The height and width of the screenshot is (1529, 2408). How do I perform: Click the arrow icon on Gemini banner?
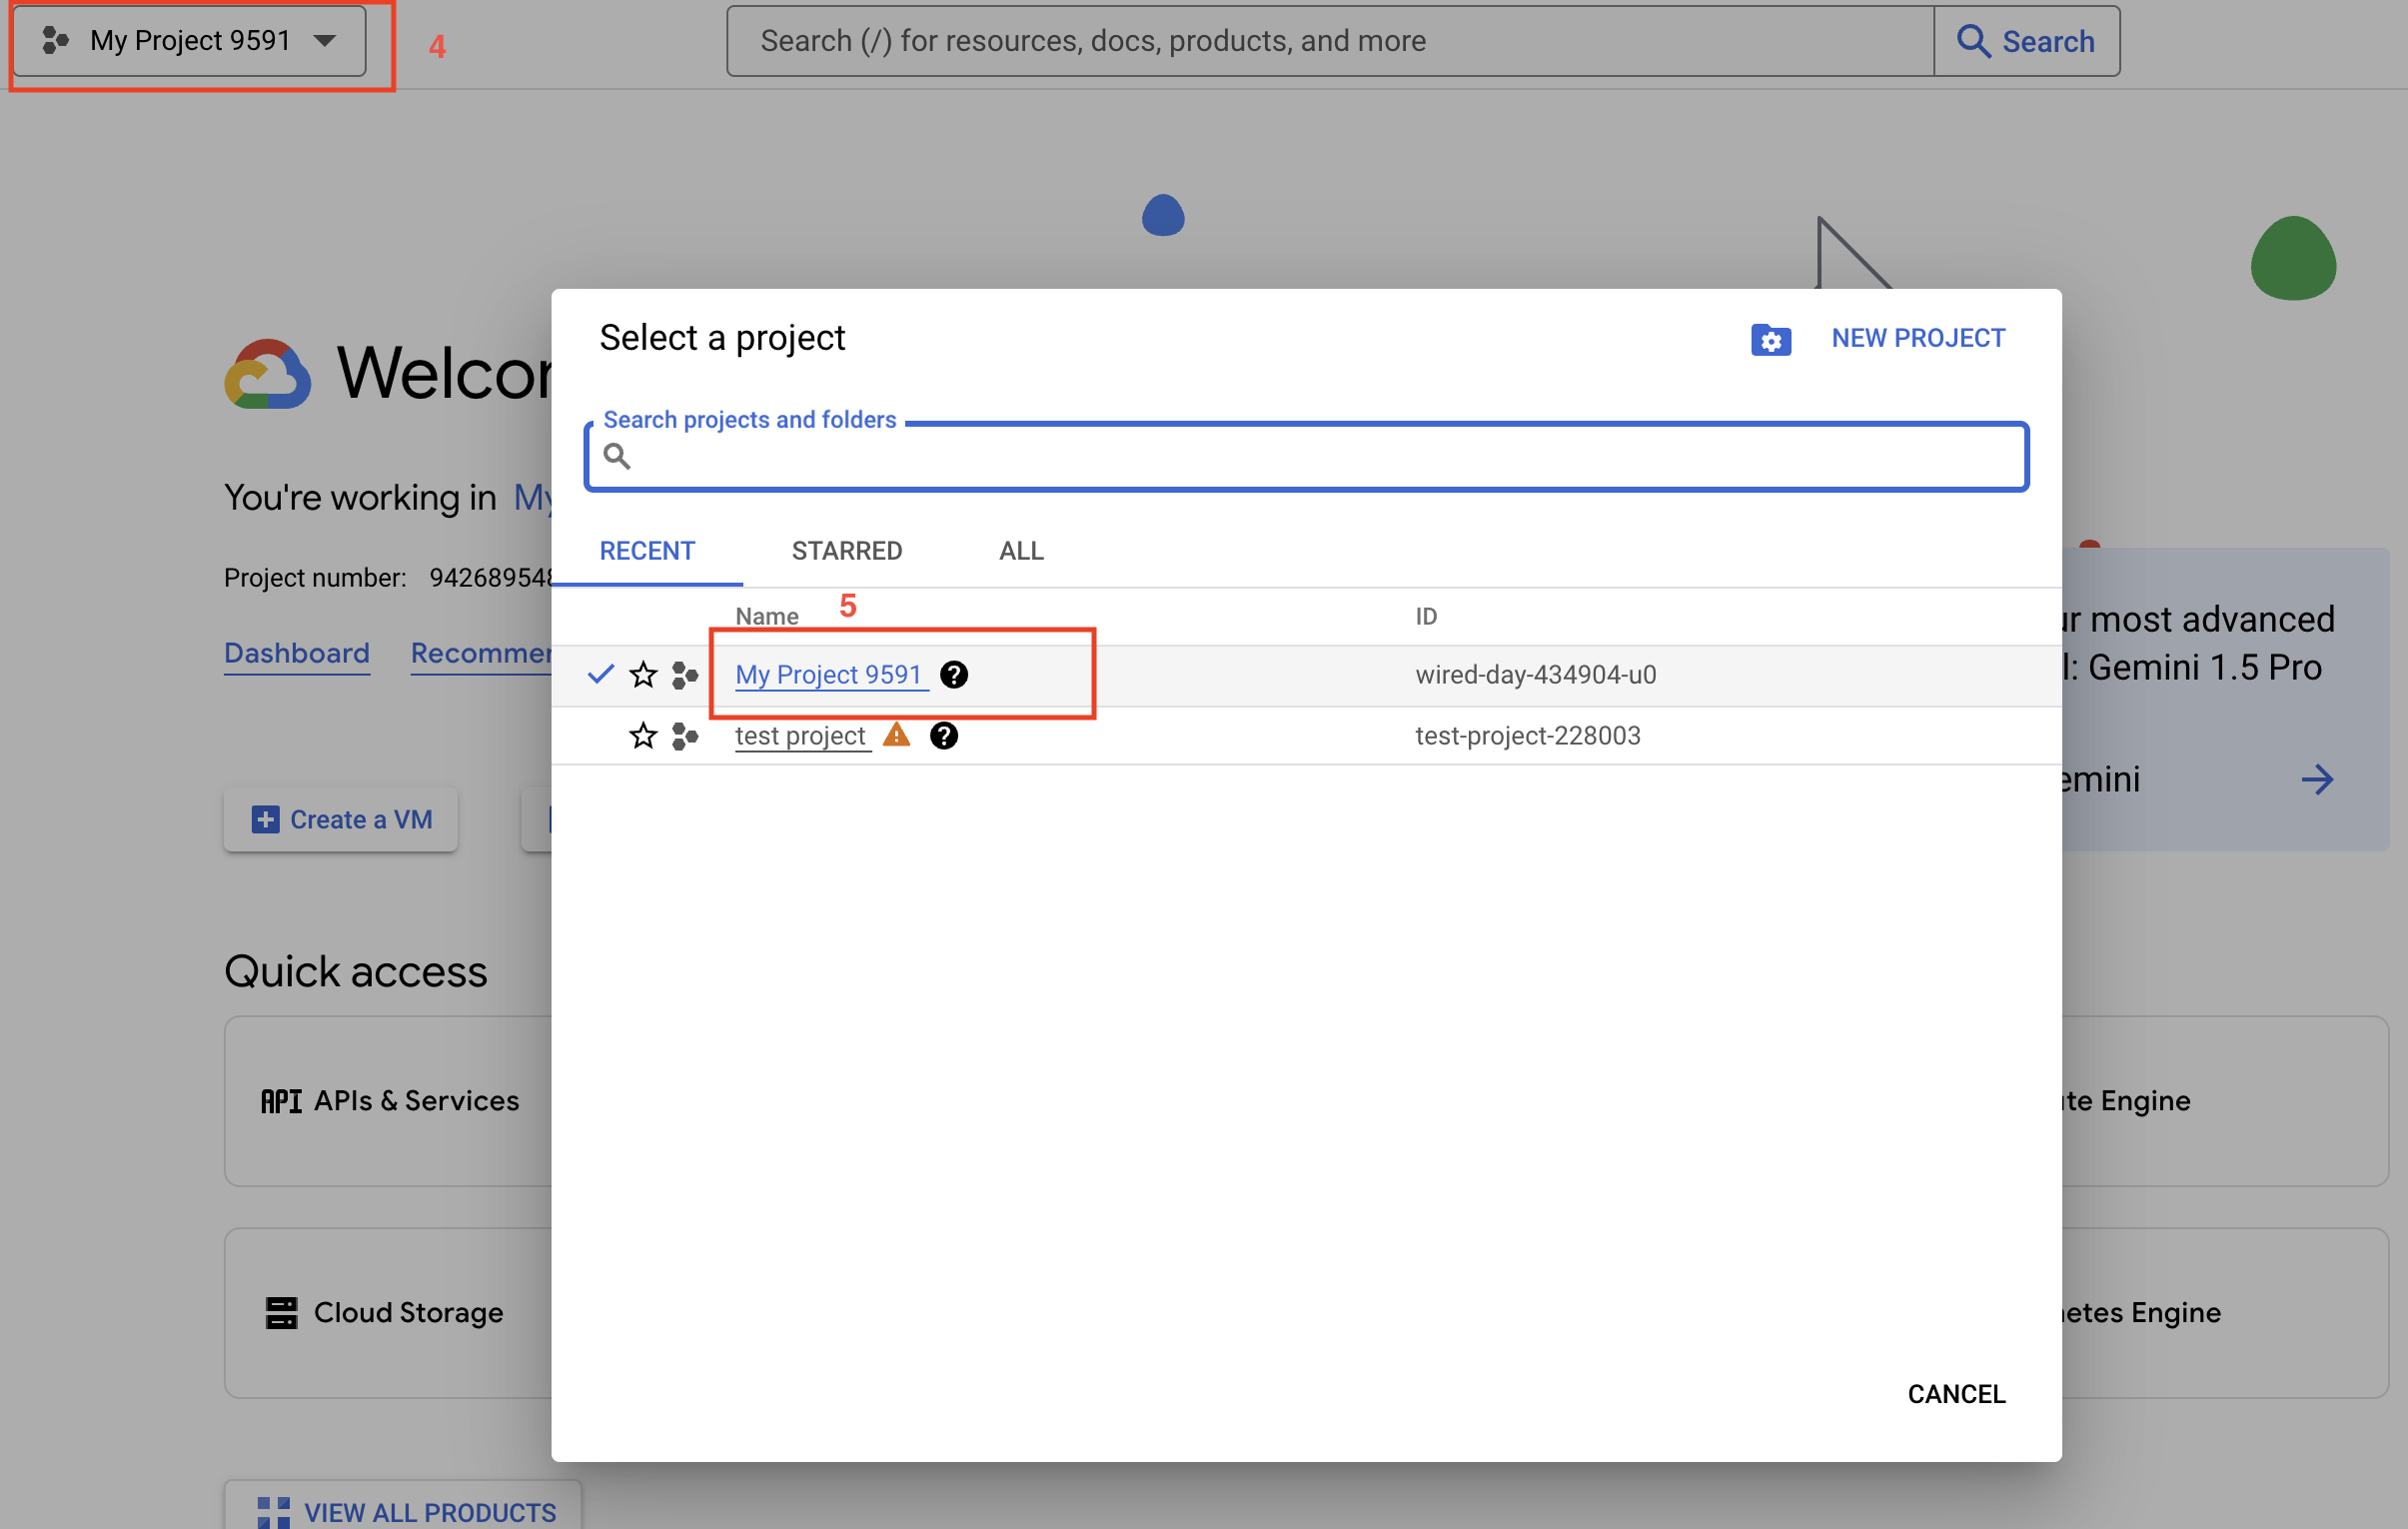click(x=2317, y=779)
